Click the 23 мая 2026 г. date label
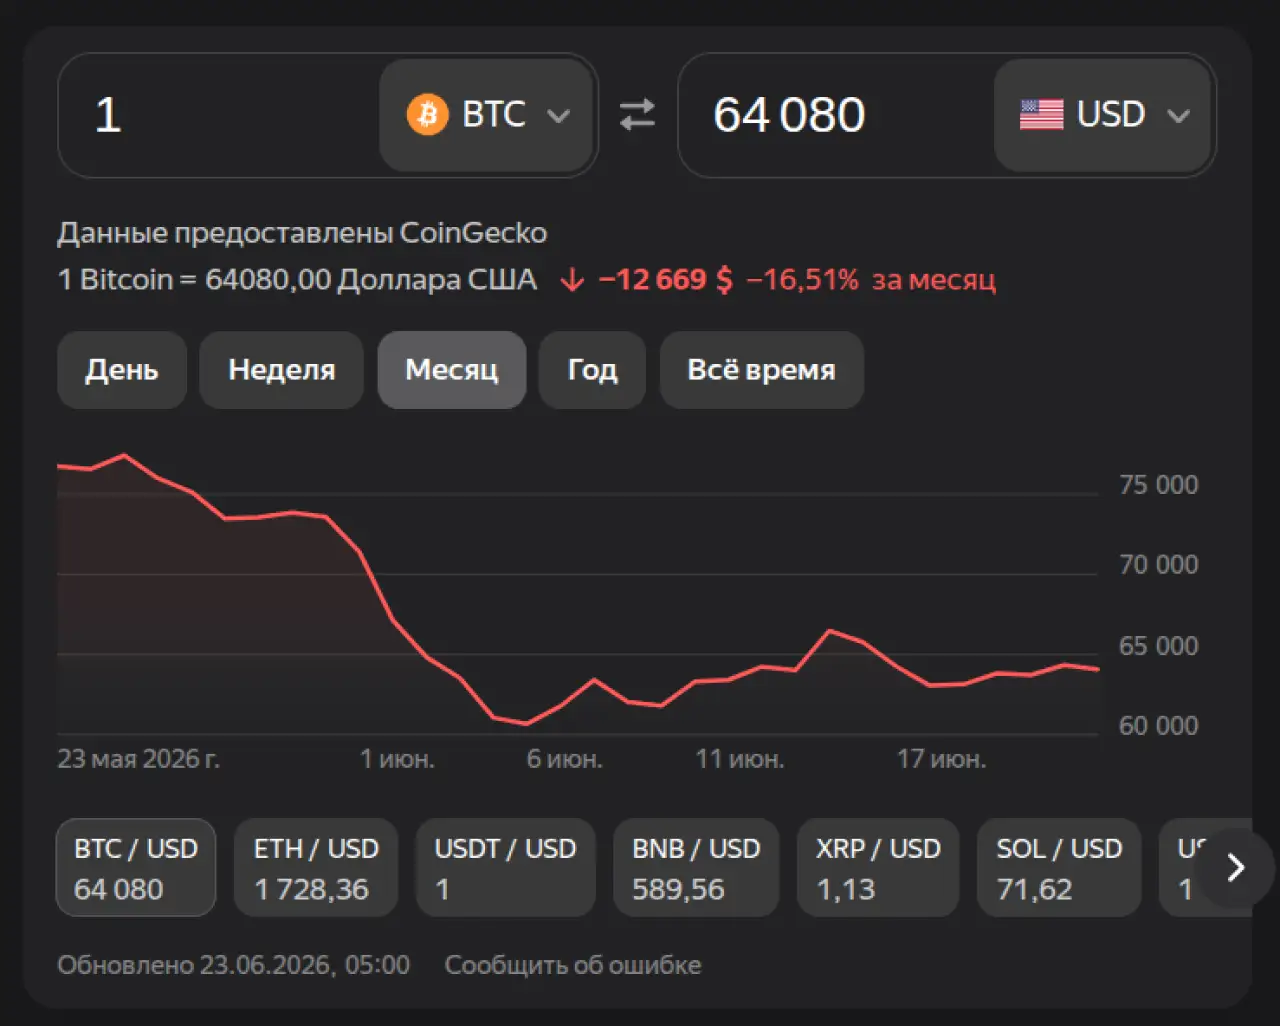The width and height of the screenshot is (1280, 1026). point(138,759)
